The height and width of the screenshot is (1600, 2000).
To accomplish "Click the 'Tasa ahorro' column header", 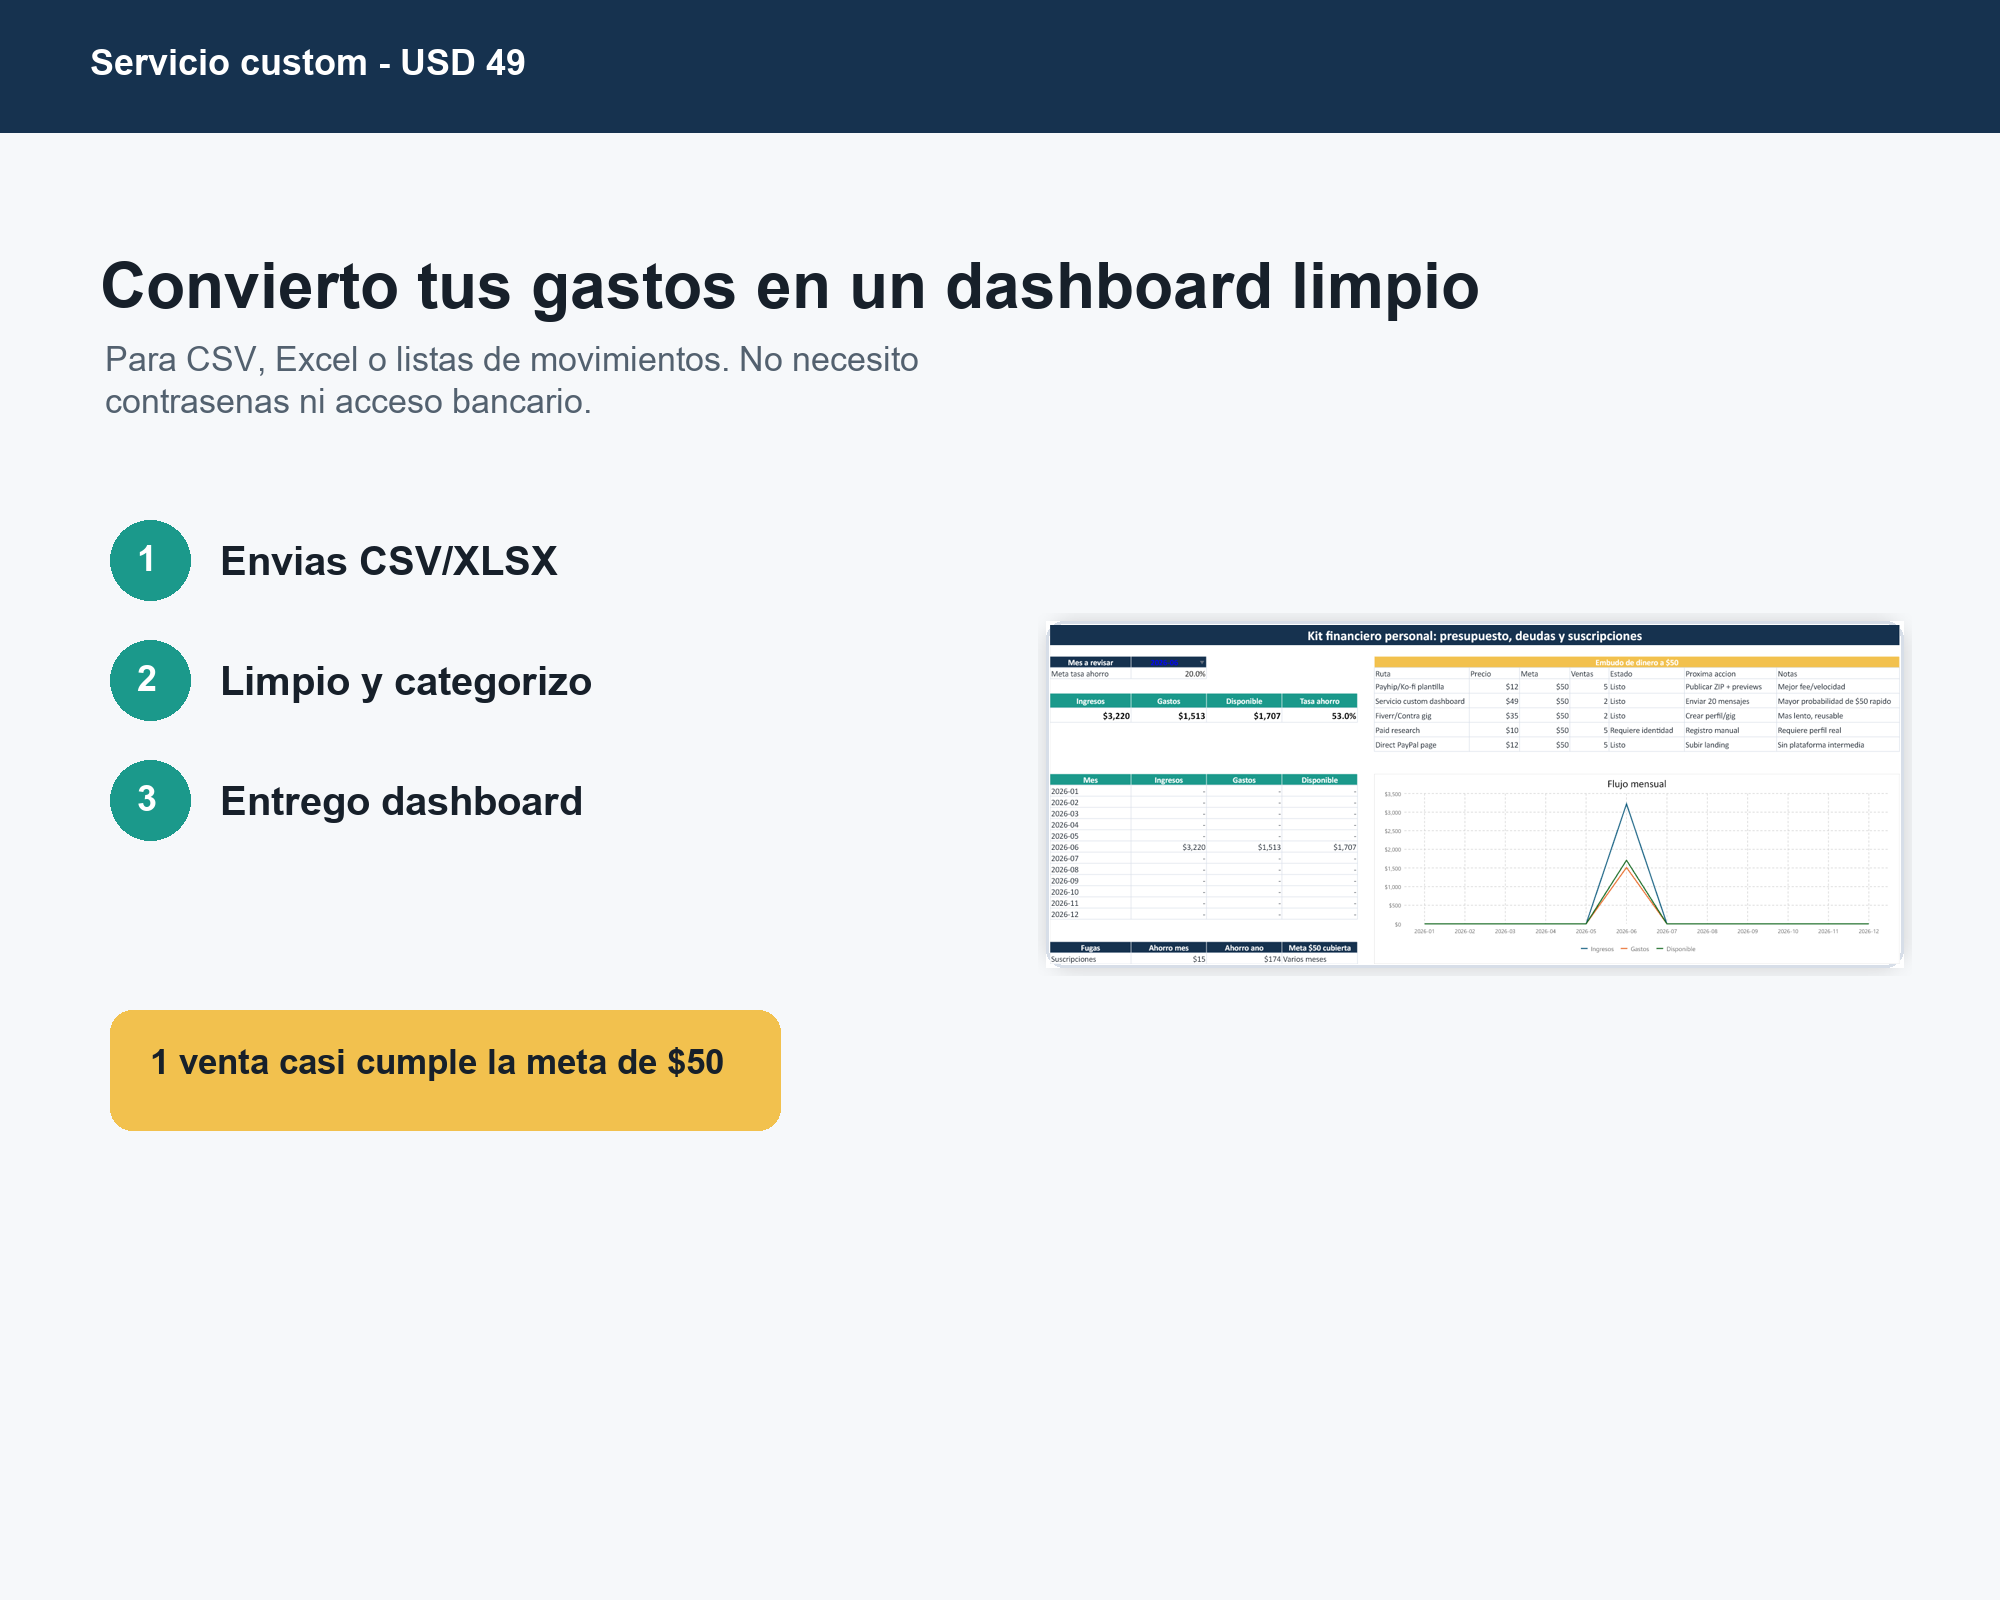I will 1319,701.
